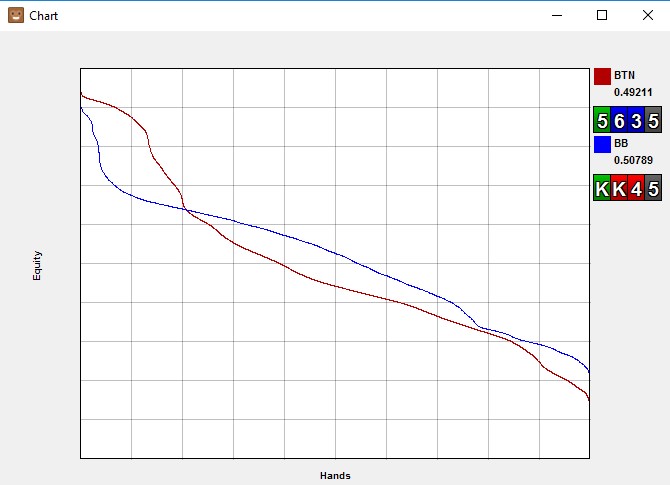Click the Equity axis label
670x485 pixels.
(37, 265)
